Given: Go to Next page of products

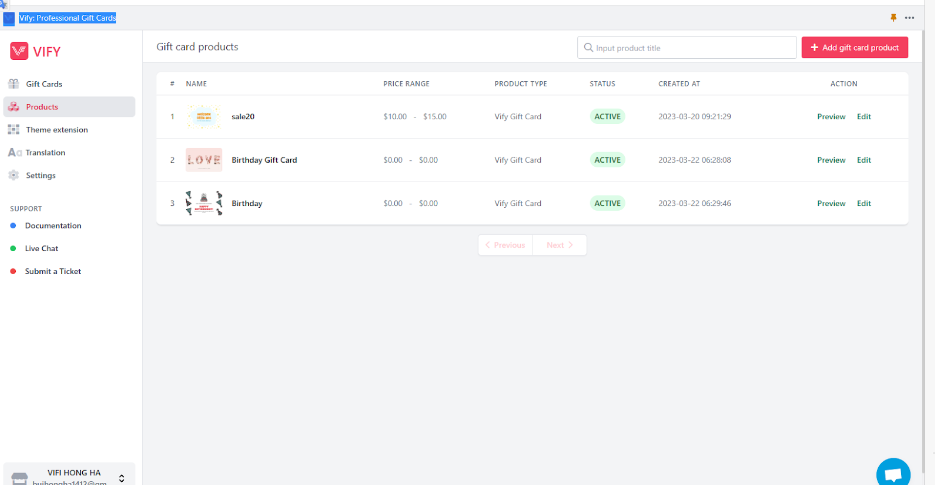Looking at the screenshot, I should (x=559, y=245).
